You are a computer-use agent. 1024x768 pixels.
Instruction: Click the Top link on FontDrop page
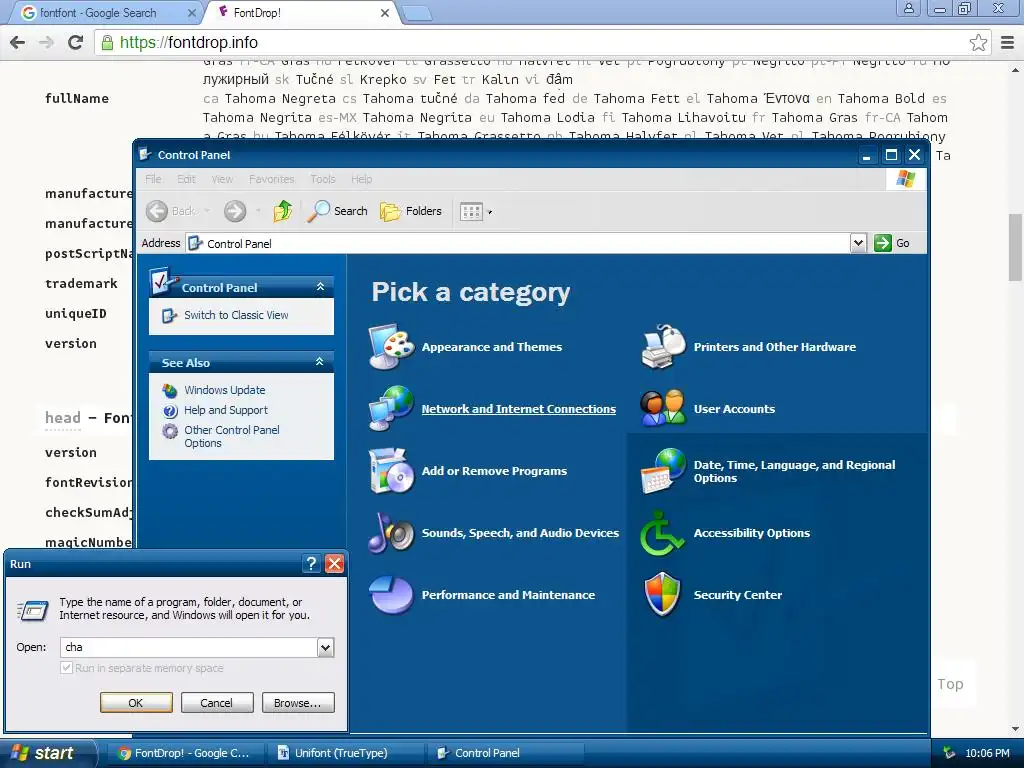950,684
